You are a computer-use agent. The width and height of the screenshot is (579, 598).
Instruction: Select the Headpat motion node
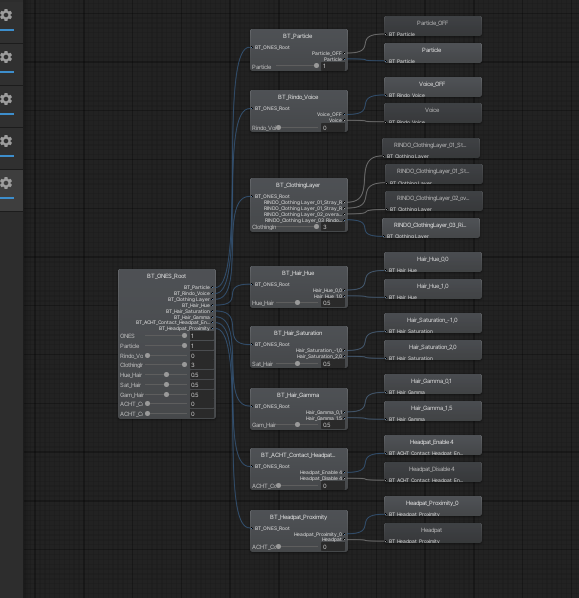click(433, 533)
